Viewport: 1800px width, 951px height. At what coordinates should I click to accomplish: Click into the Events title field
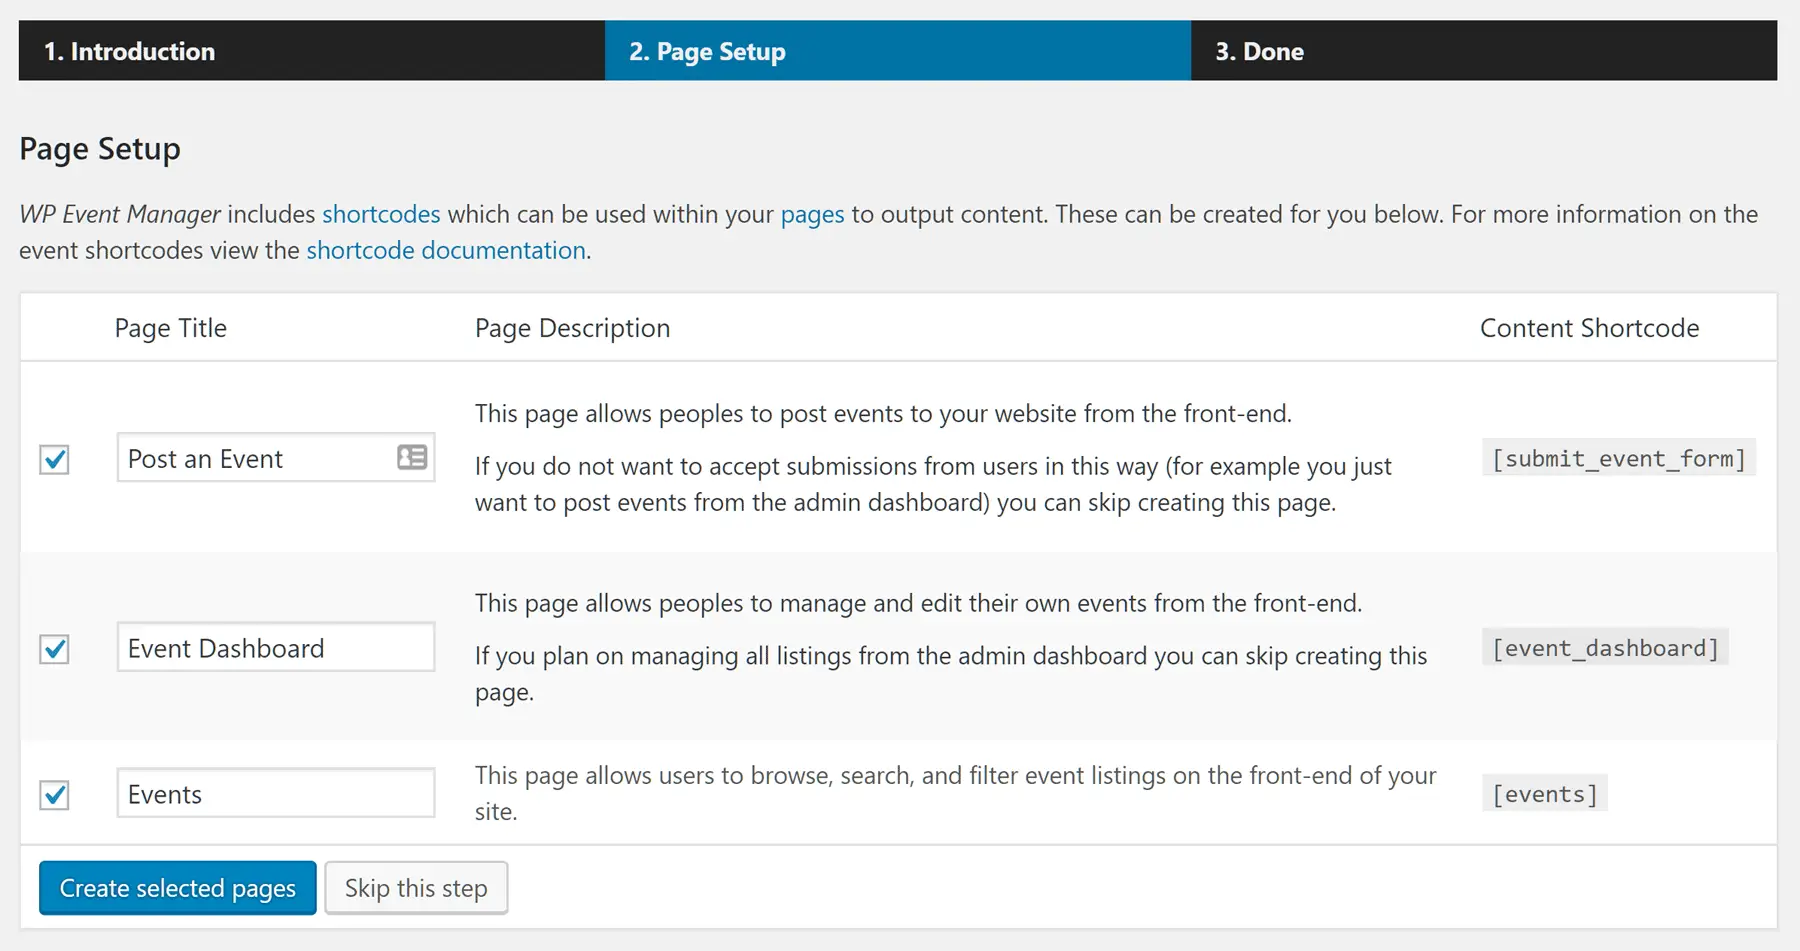coord(276,793)
